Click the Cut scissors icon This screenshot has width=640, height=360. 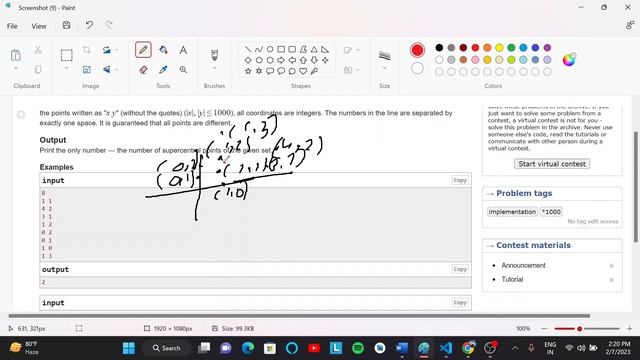(38, 50)
